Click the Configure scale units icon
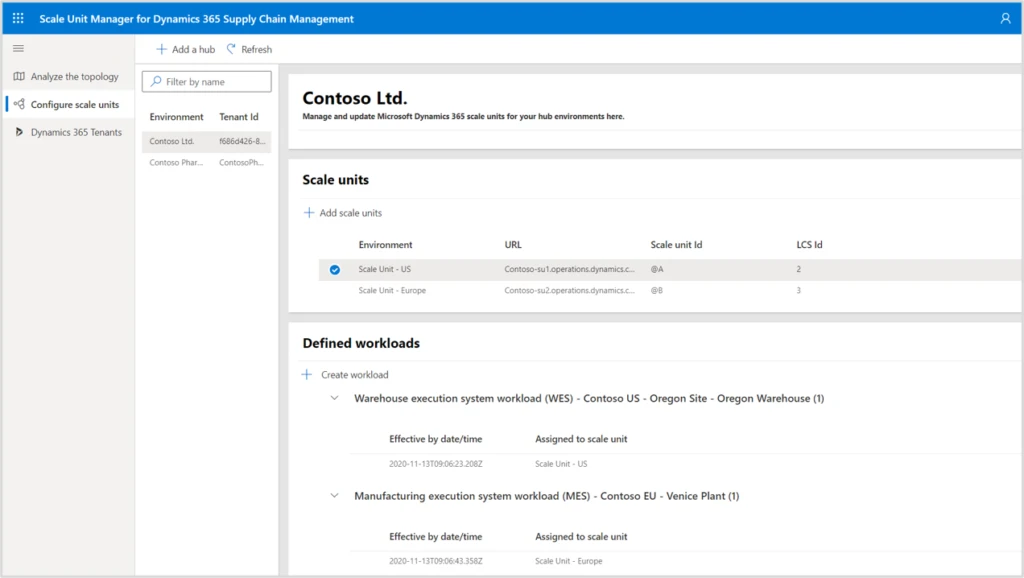This screenshot has width=1024, height=578. (x=19, y=104)
